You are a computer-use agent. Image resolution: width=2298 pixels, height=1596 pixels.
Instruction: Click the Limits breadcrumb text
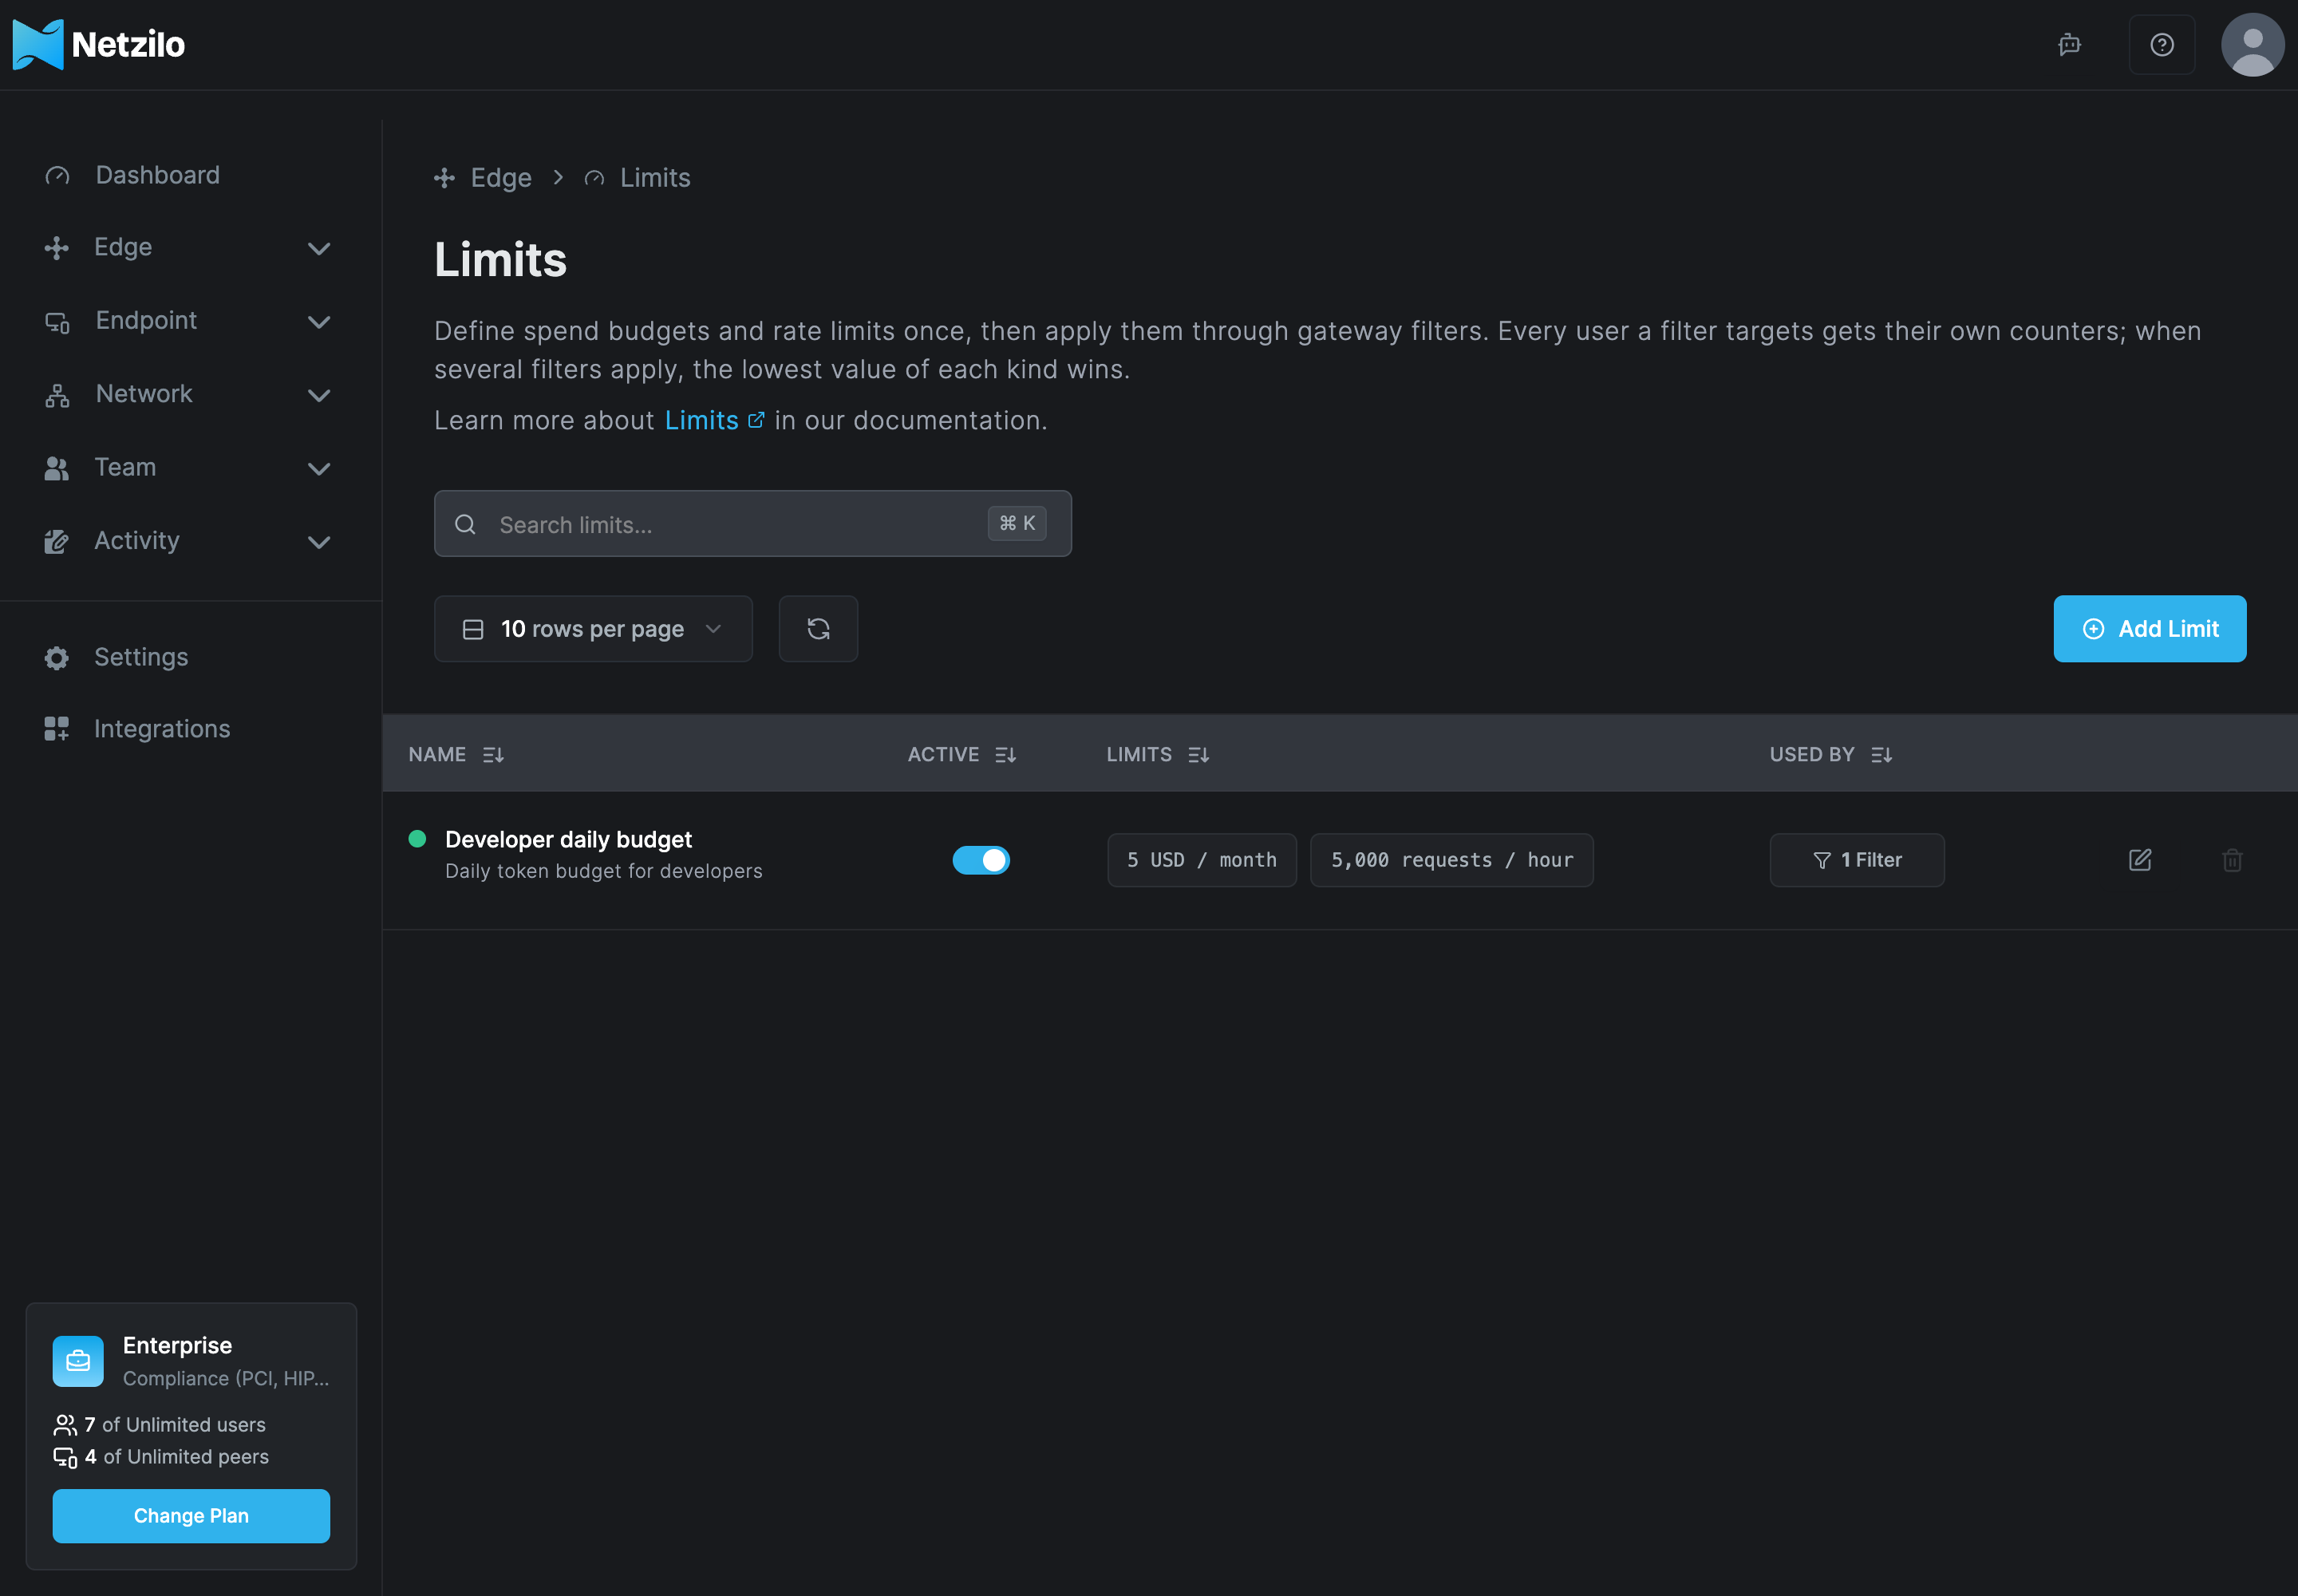655,178
